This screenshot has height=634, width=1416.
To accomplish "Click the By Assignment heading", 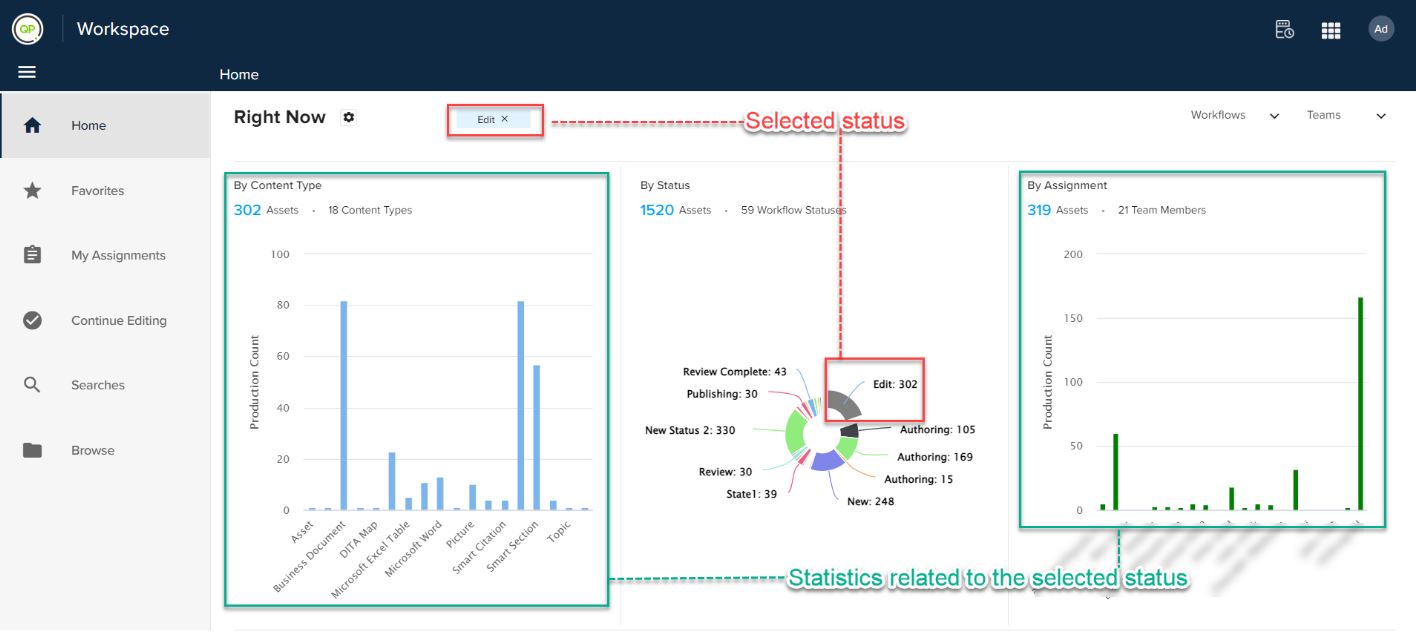I will 1067,185.
